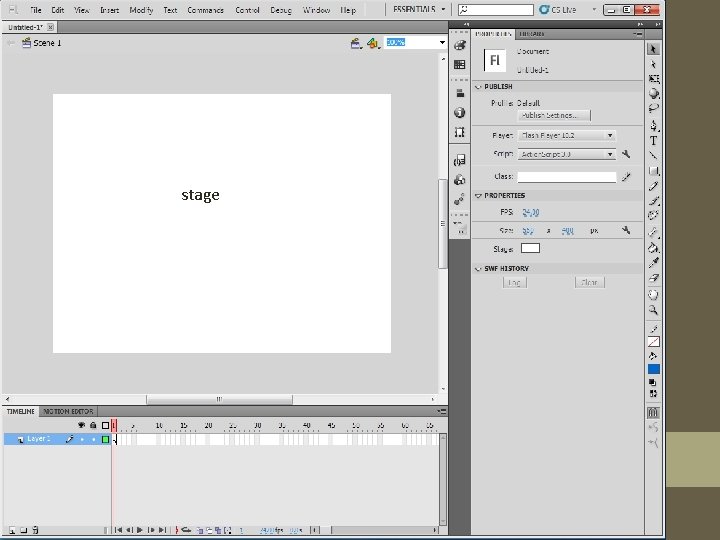720x540 pixels.
Task: Select the Hand tool
Action: [653, 295]
